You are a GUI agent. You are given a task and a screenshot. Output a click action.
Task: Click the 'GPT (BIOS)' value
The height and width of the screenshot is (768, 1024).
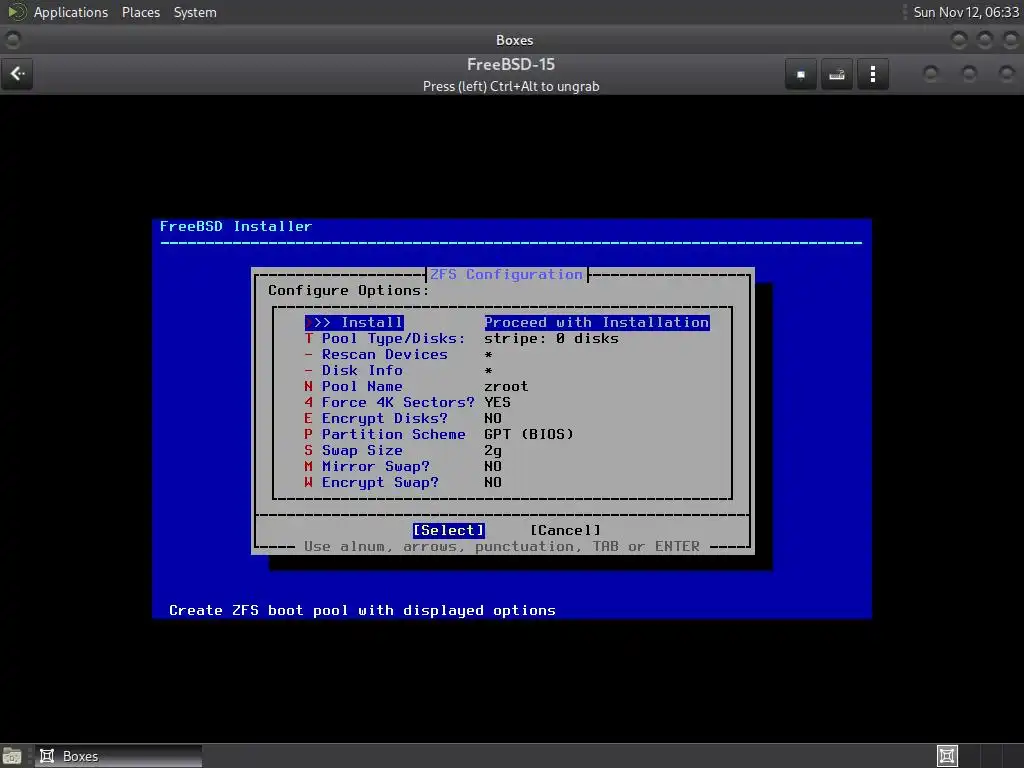(529, 434)
